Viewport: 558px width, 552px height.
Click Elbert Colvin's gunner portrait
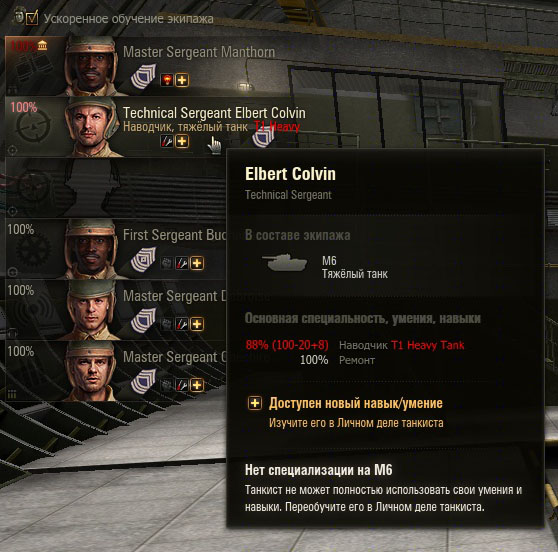[x=92, y=127]
